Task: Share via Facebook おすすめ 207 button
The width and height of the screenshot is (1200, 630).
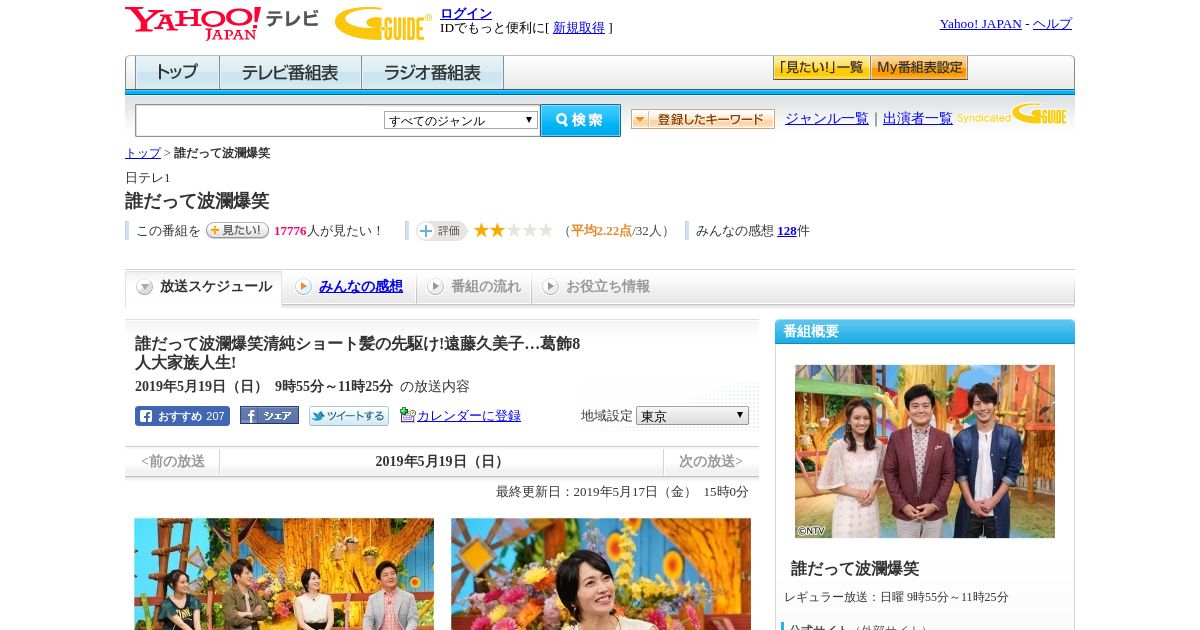Action: click(182, 416)
